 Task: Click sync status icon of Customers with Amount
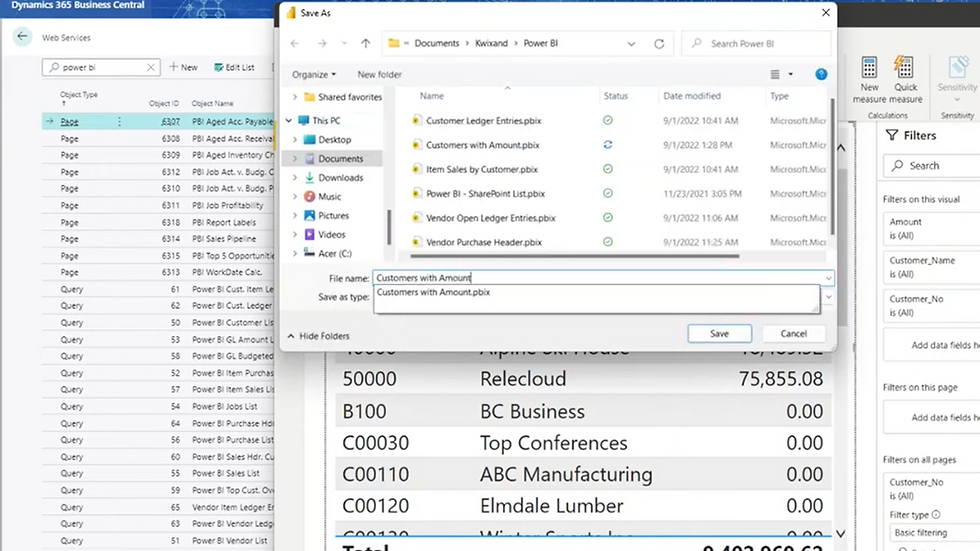pos(608,144)
